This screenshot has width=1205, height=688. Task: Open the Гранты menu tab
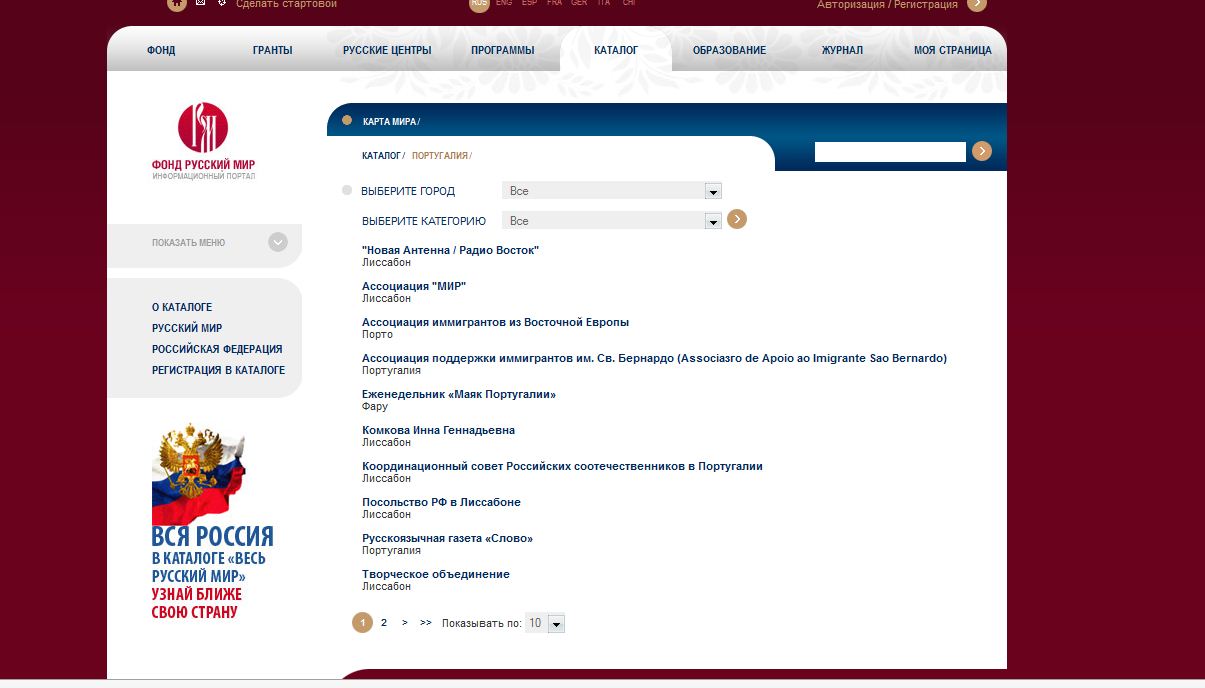pos(273,50)
